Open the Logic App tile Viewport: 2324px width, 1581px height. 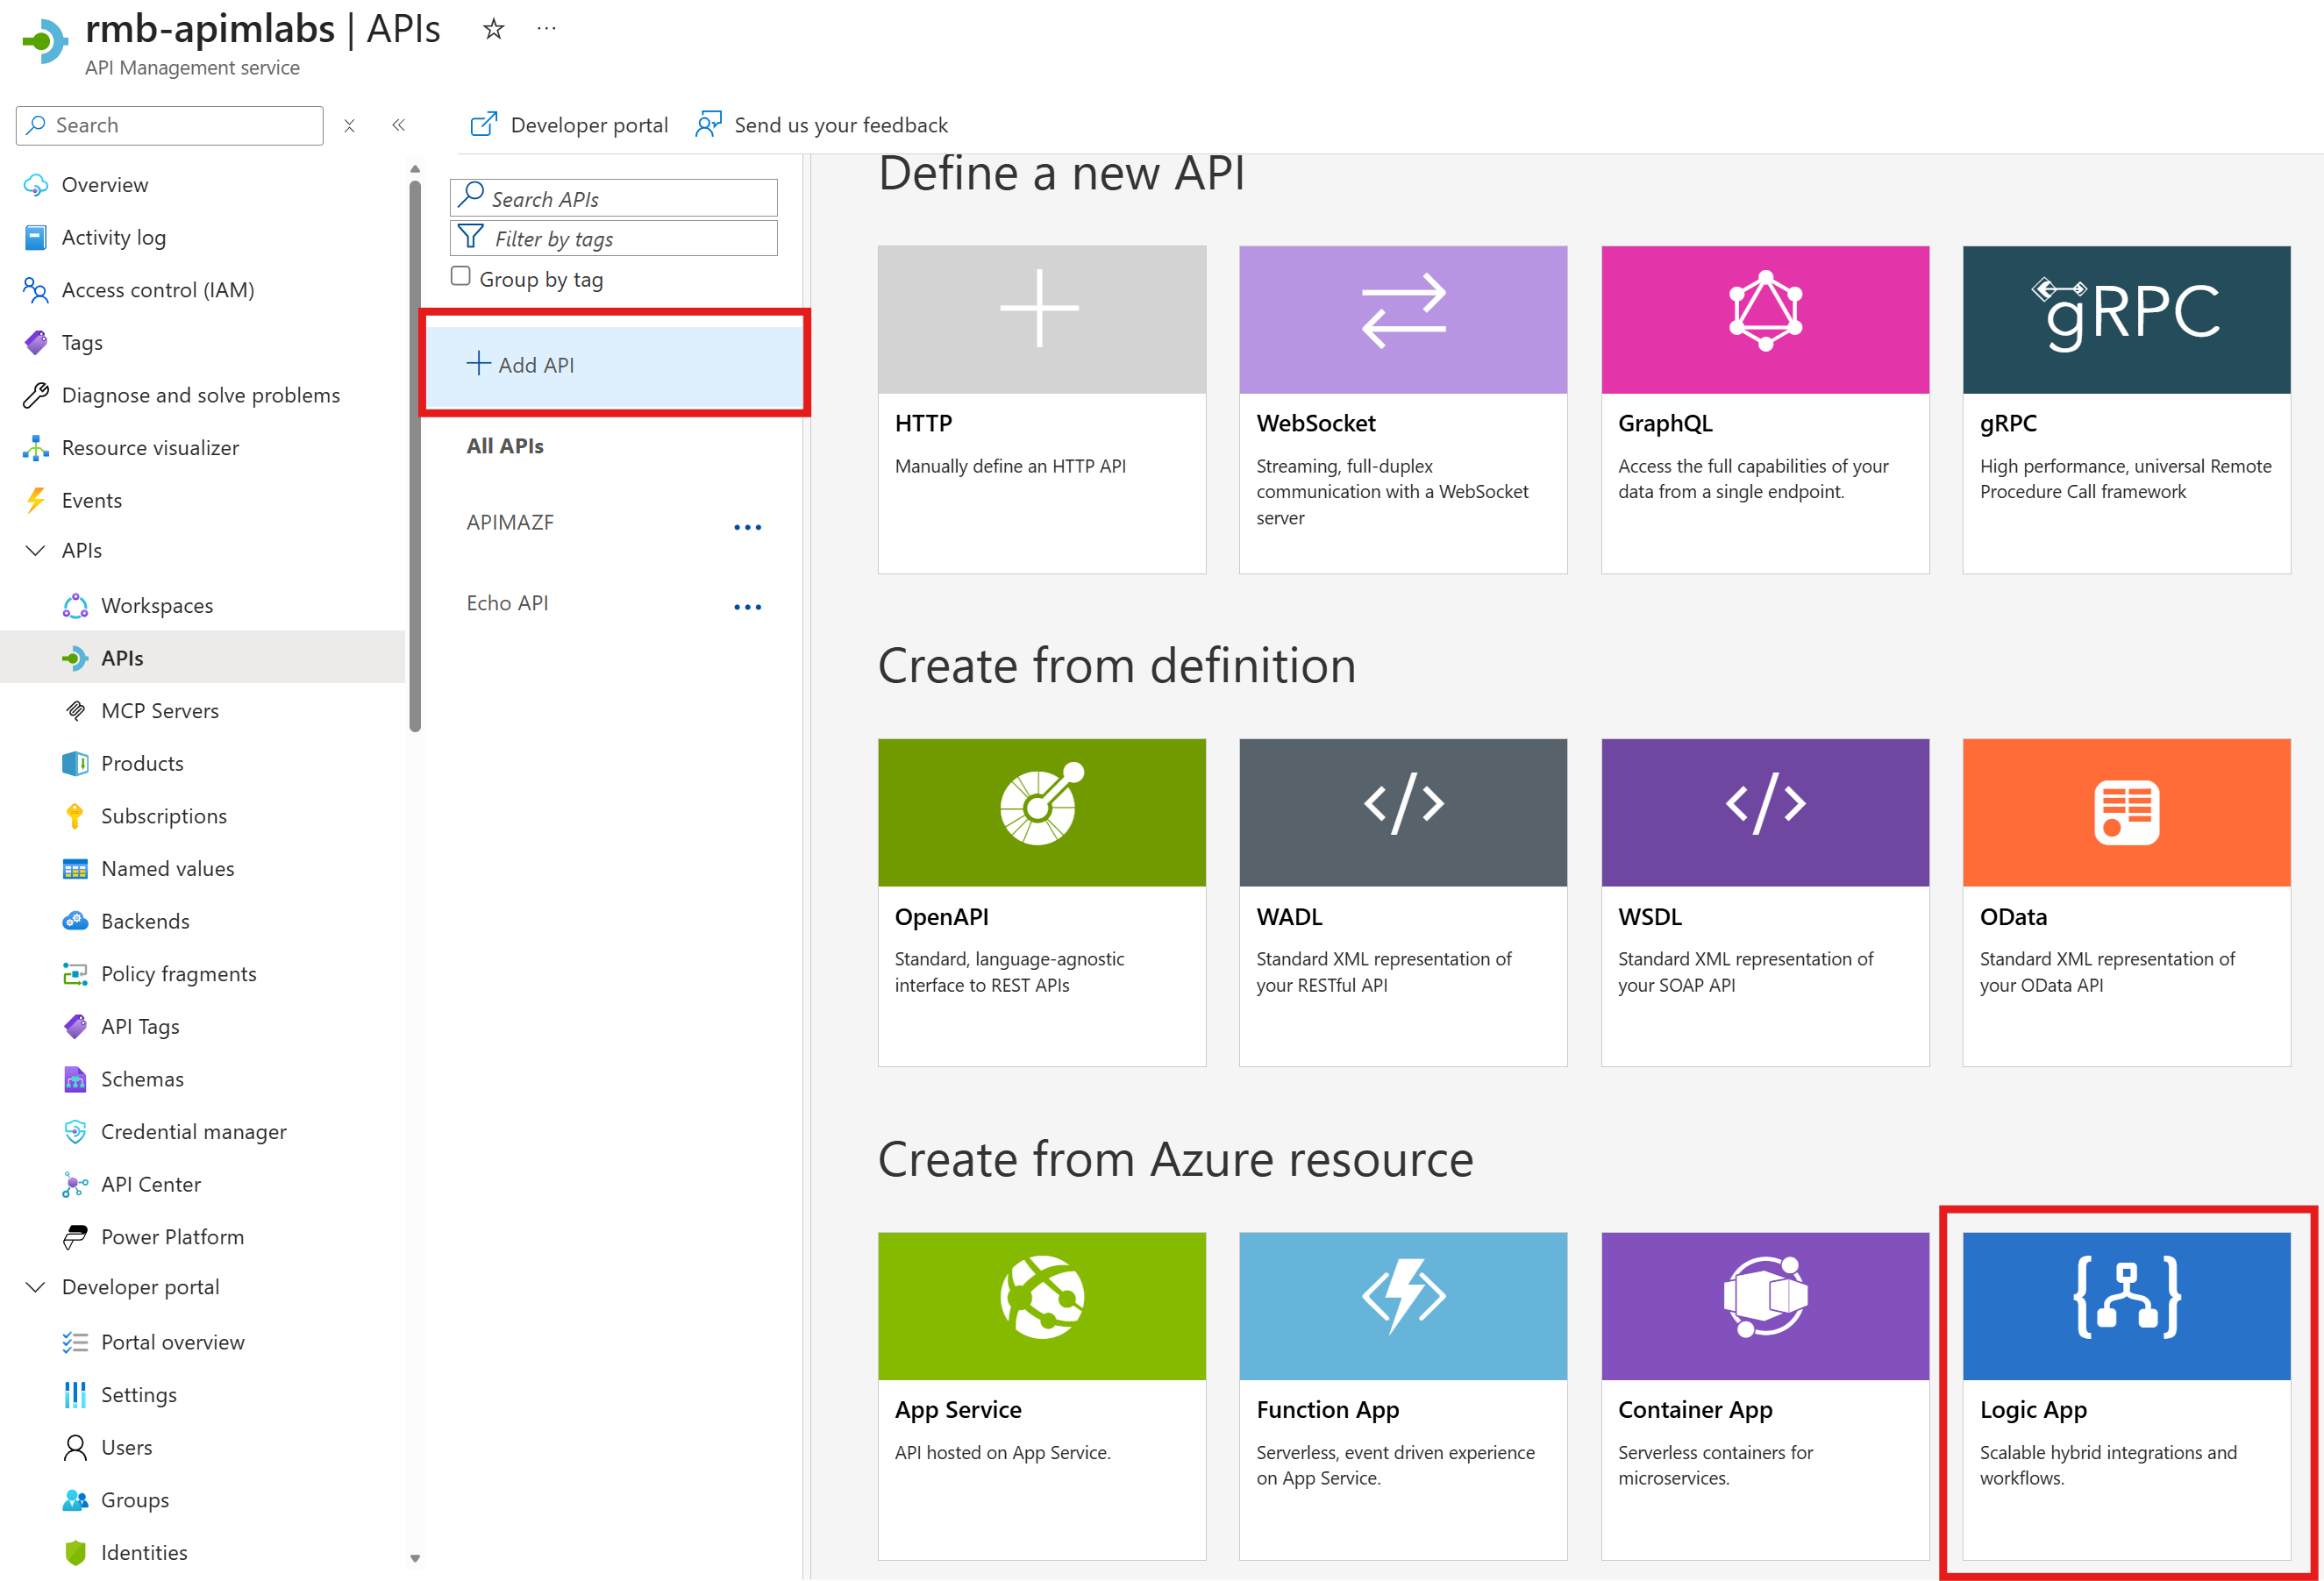click(2125, 1394)
